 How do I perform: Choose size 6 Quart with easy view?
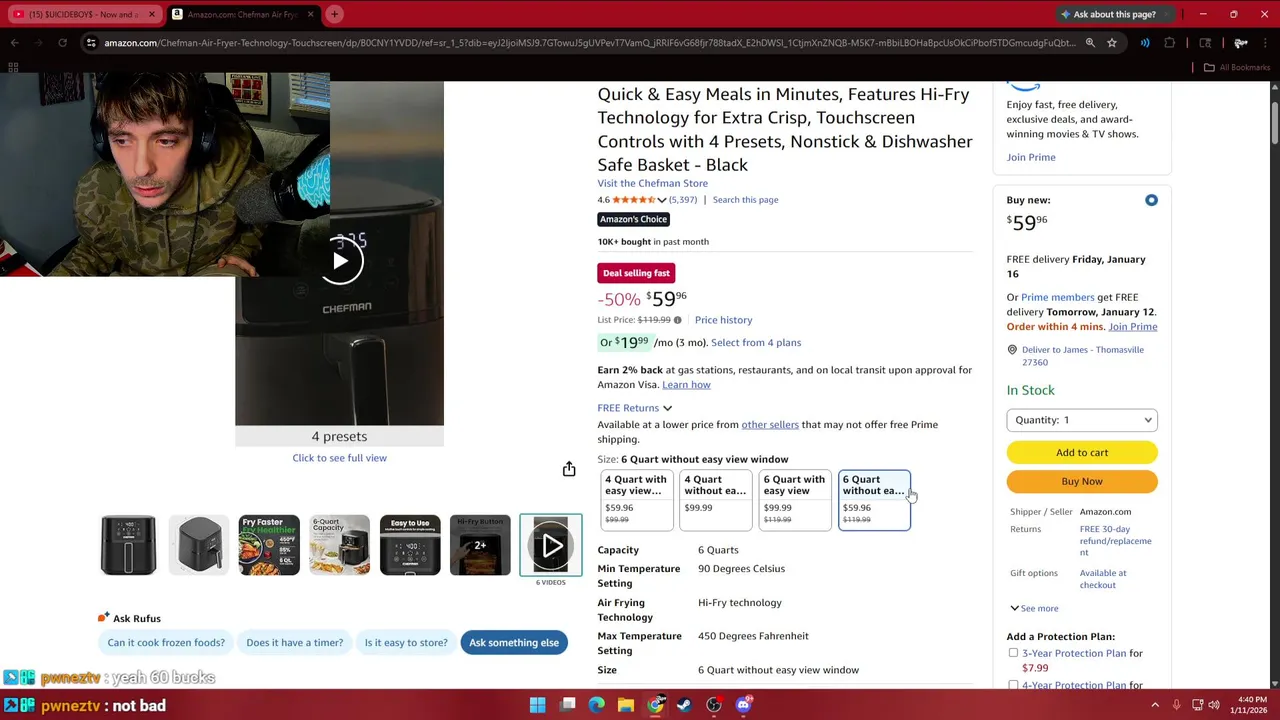click(795, 500)
